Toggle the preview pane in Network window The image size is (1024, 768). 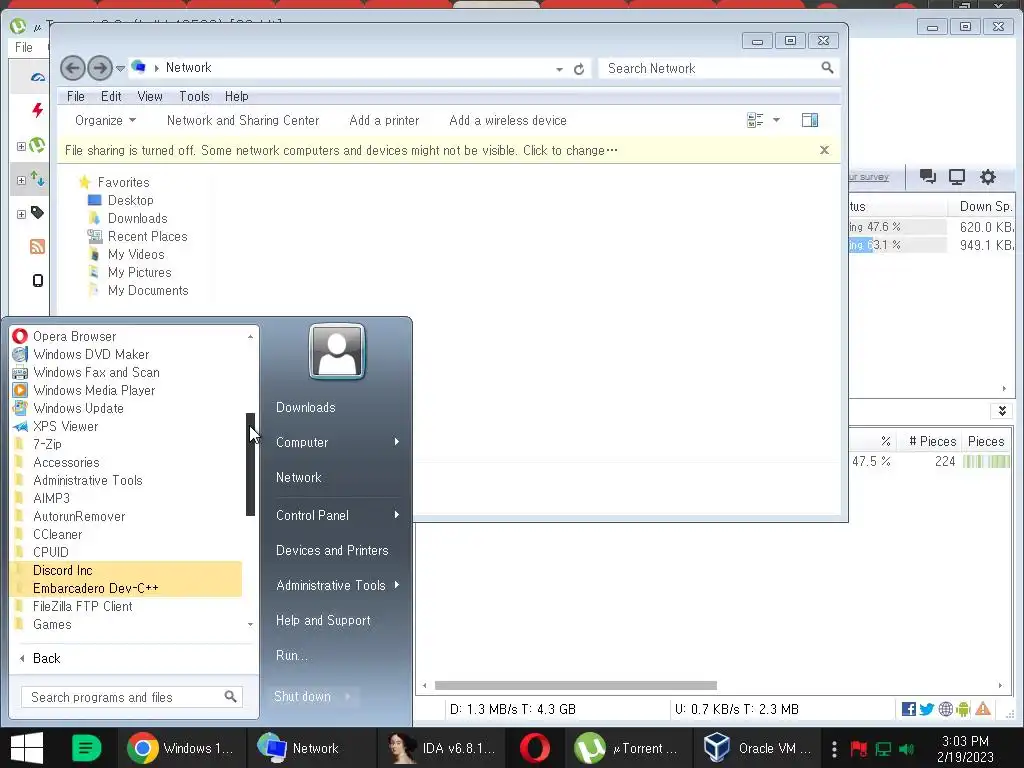tap(810, 120)
